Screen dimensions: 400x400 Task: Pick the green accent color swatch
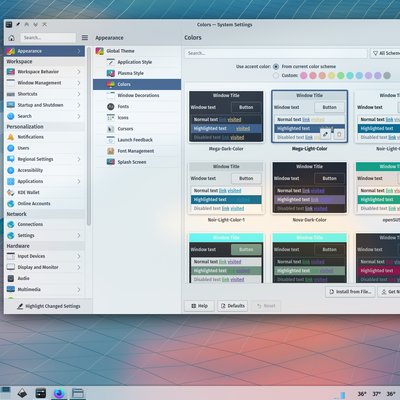pos(341,76)
